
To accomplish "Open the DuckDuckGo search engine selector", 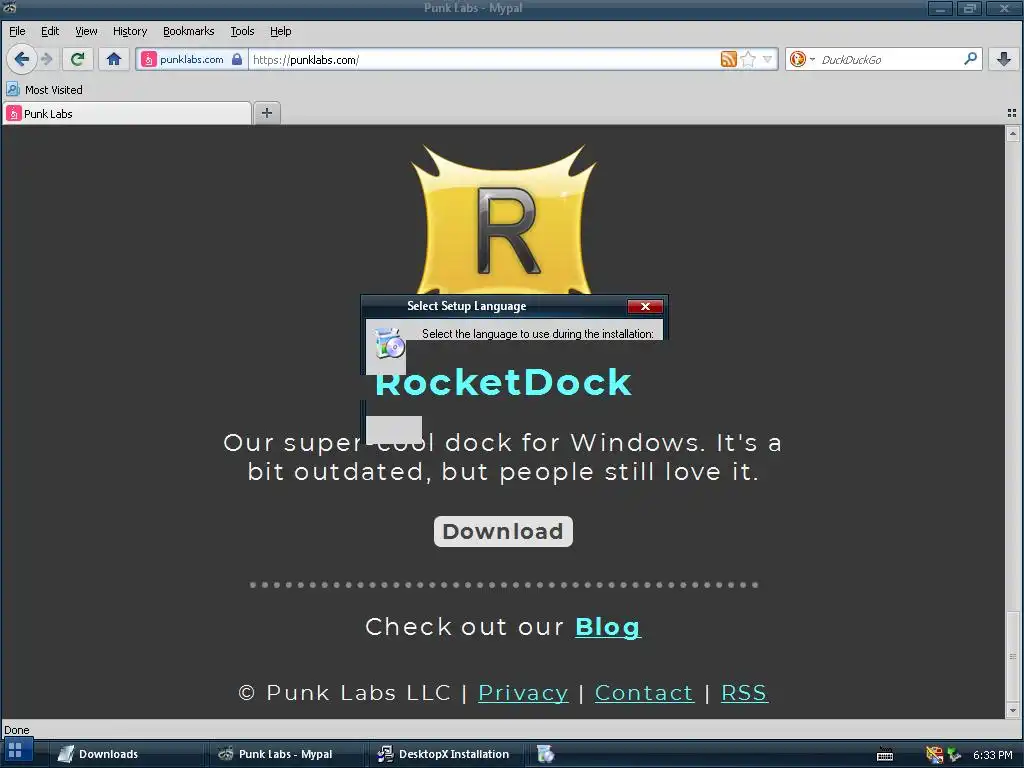I will pos(803,59).
